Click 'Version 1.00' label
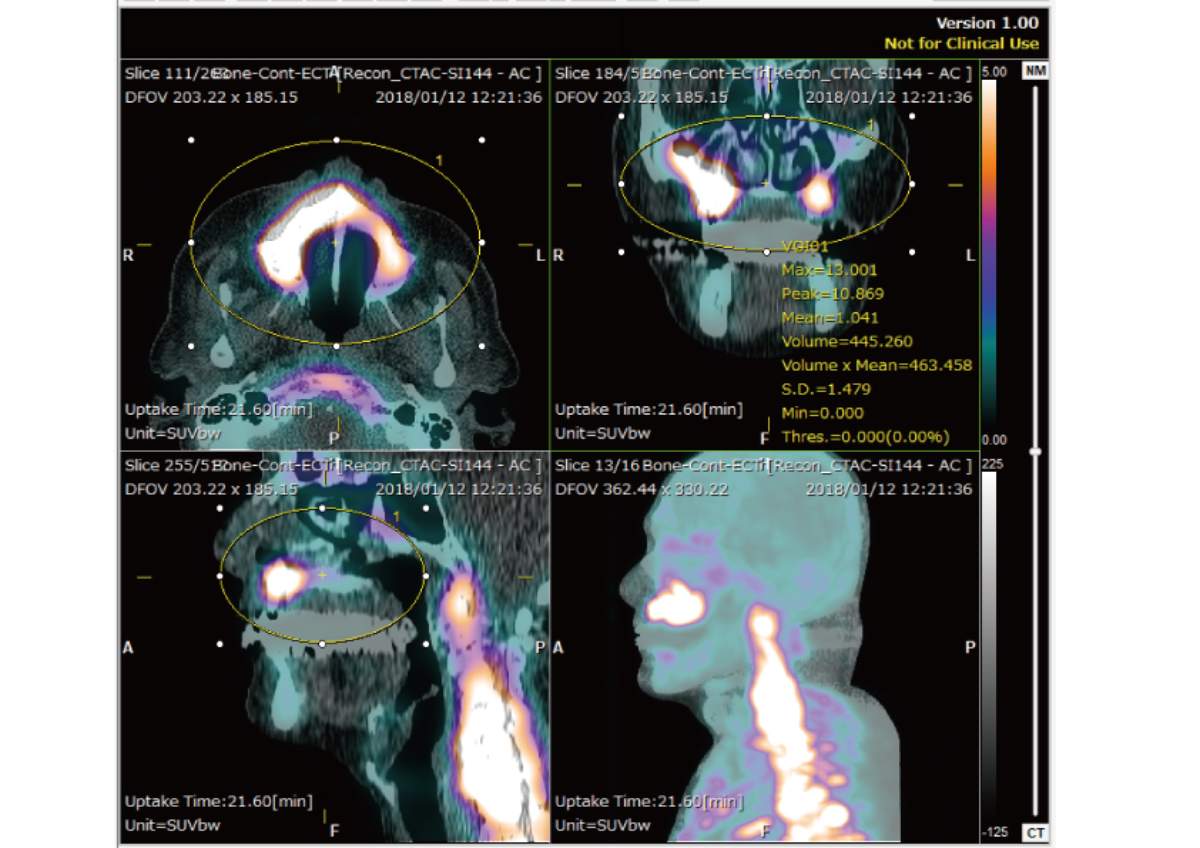This screenshot has width=1200, height=848. 987,23
